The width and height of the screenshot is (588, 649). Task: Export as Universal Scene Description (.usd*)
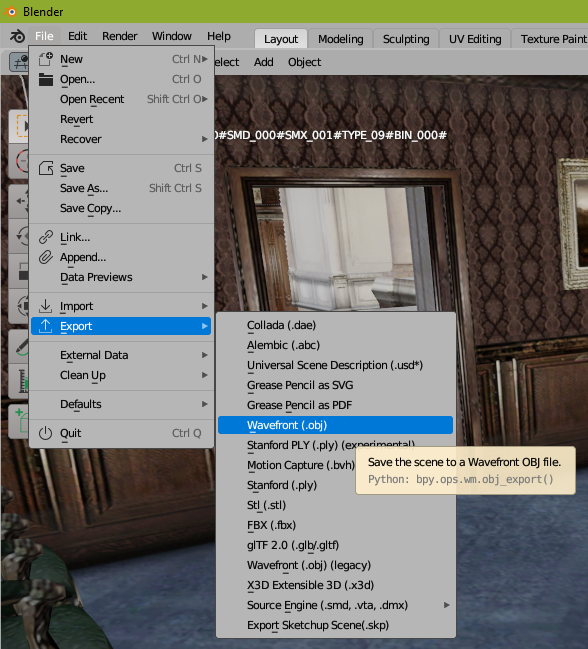tap(336, 365)
